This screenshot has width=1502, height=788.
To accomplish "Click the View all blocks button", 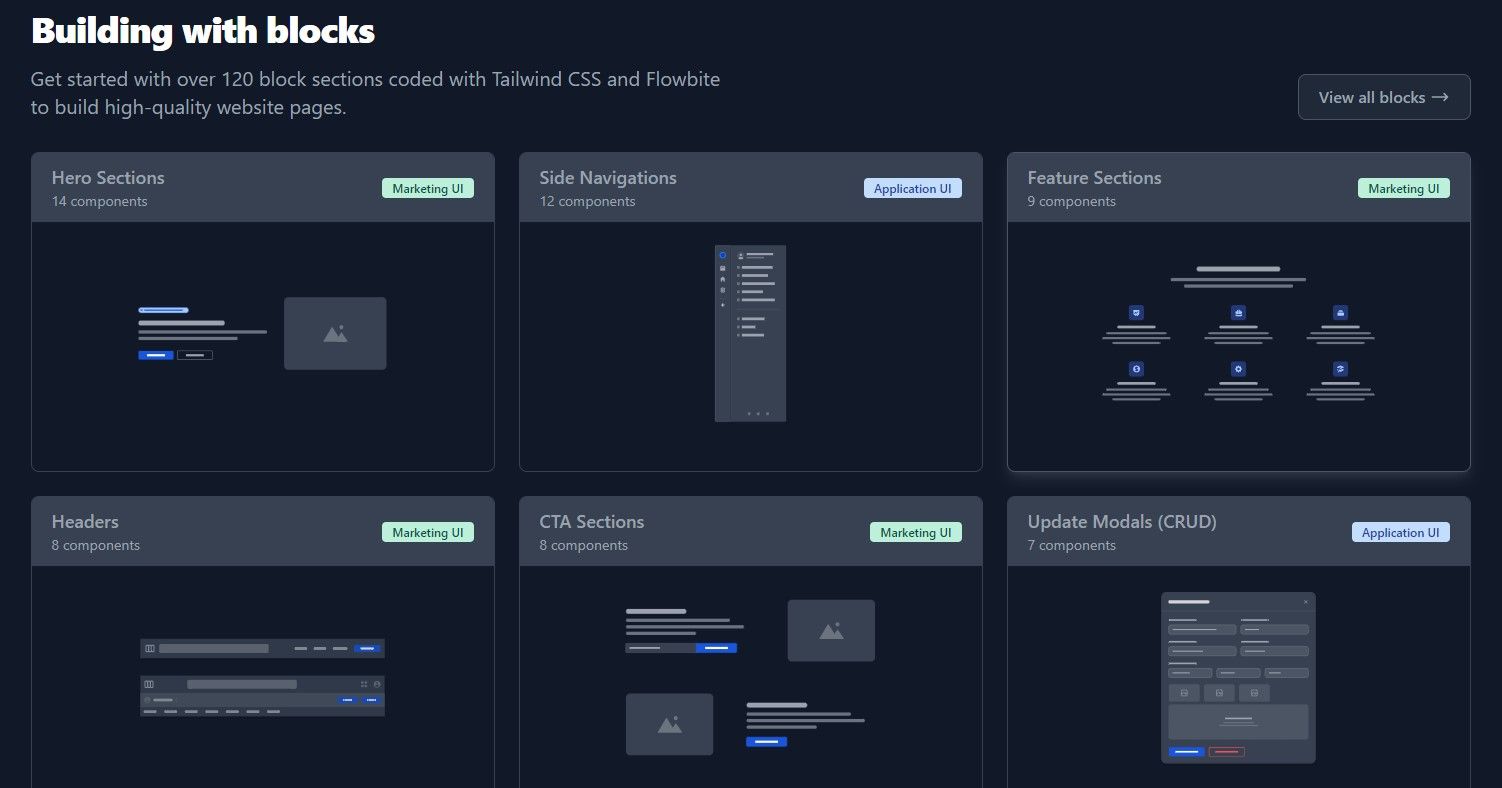I will (x=1383, y=97).
